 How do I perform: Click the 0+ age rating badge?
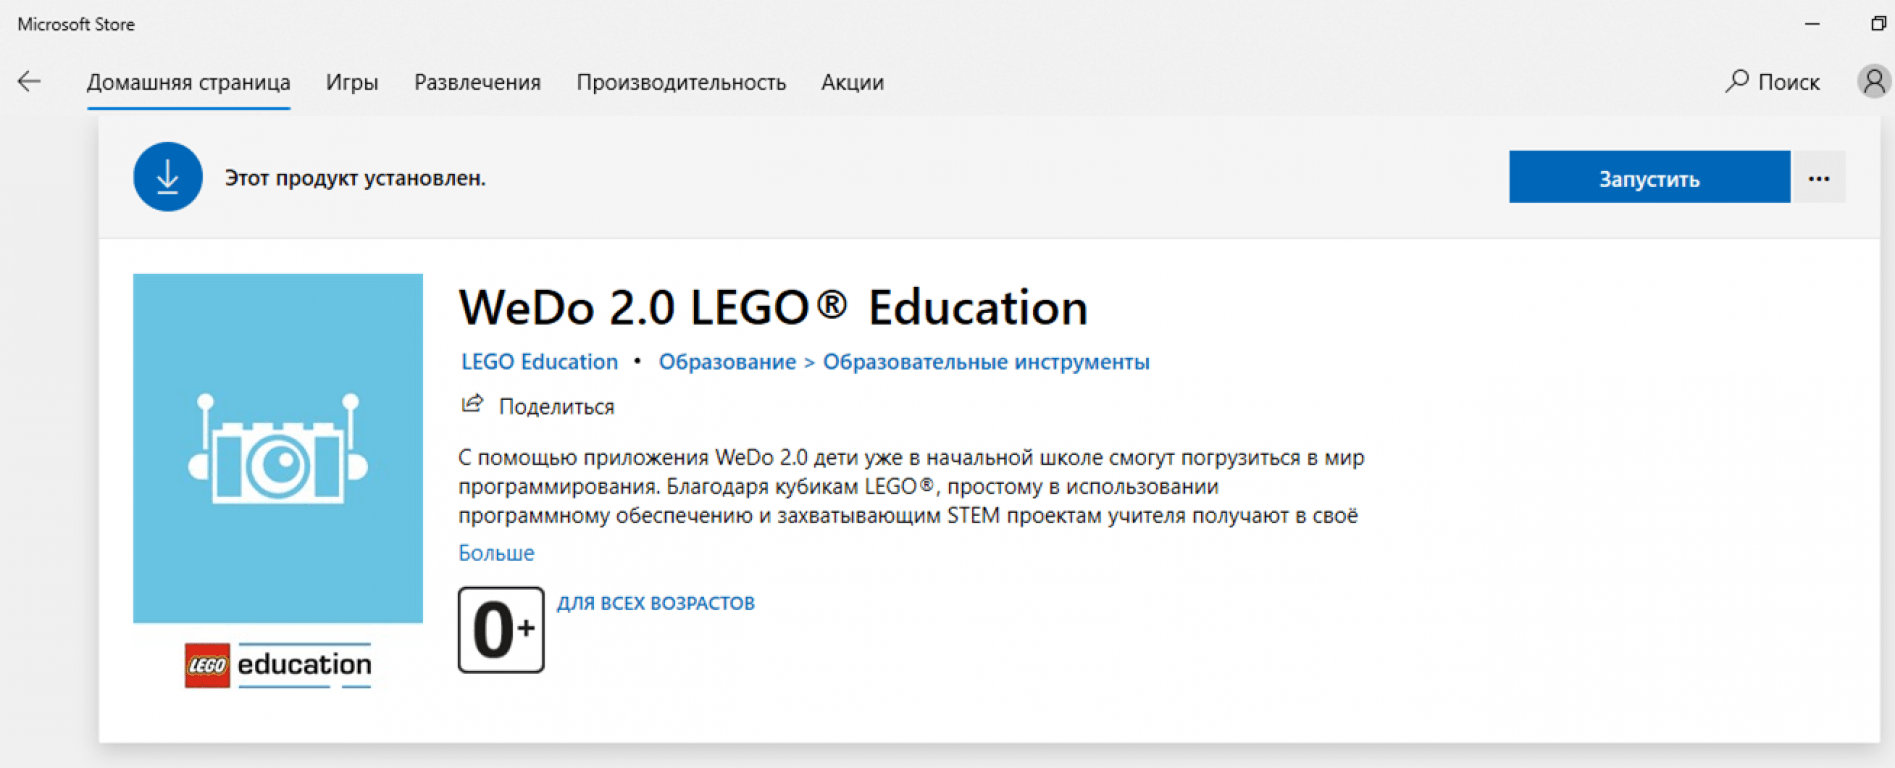(501, 630)
